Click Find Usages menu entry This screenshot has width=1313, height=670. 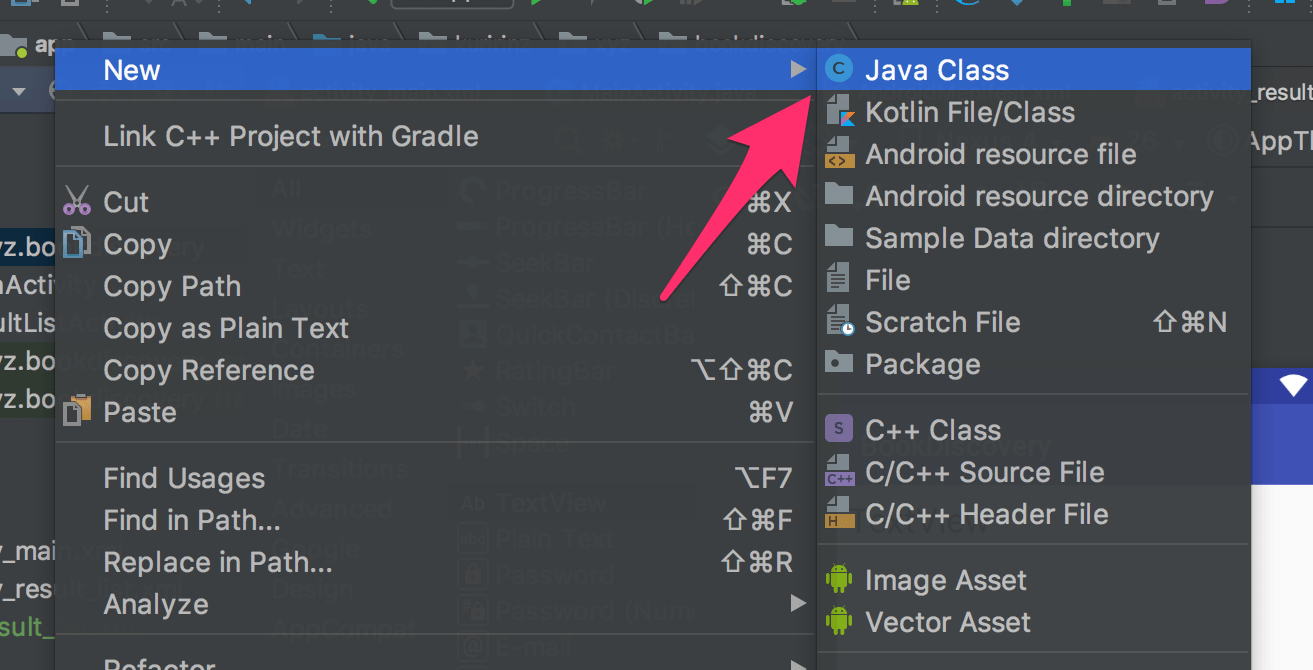[184, 478]
